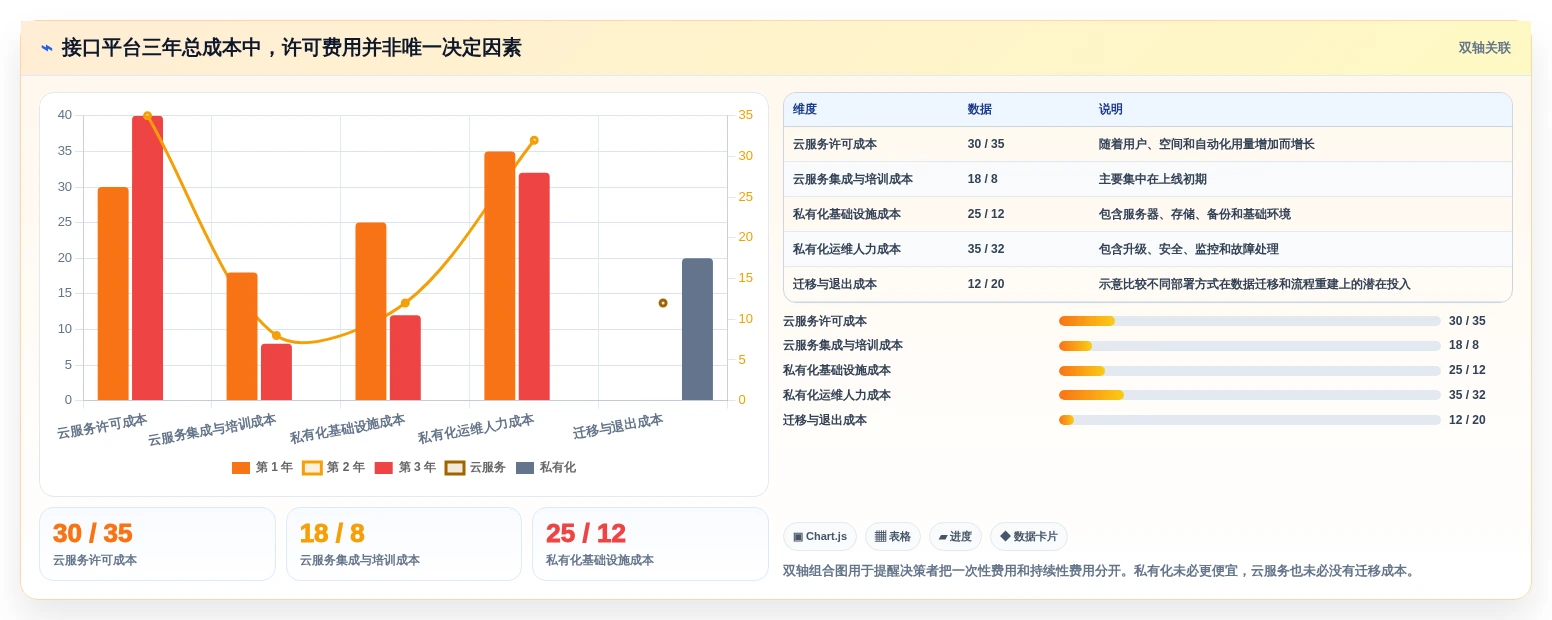Image resolution: width=1552 pixels, height=620 pixels.
Task: Click the 云服务许可成本 progress bar
Action: coord(1250,321)
